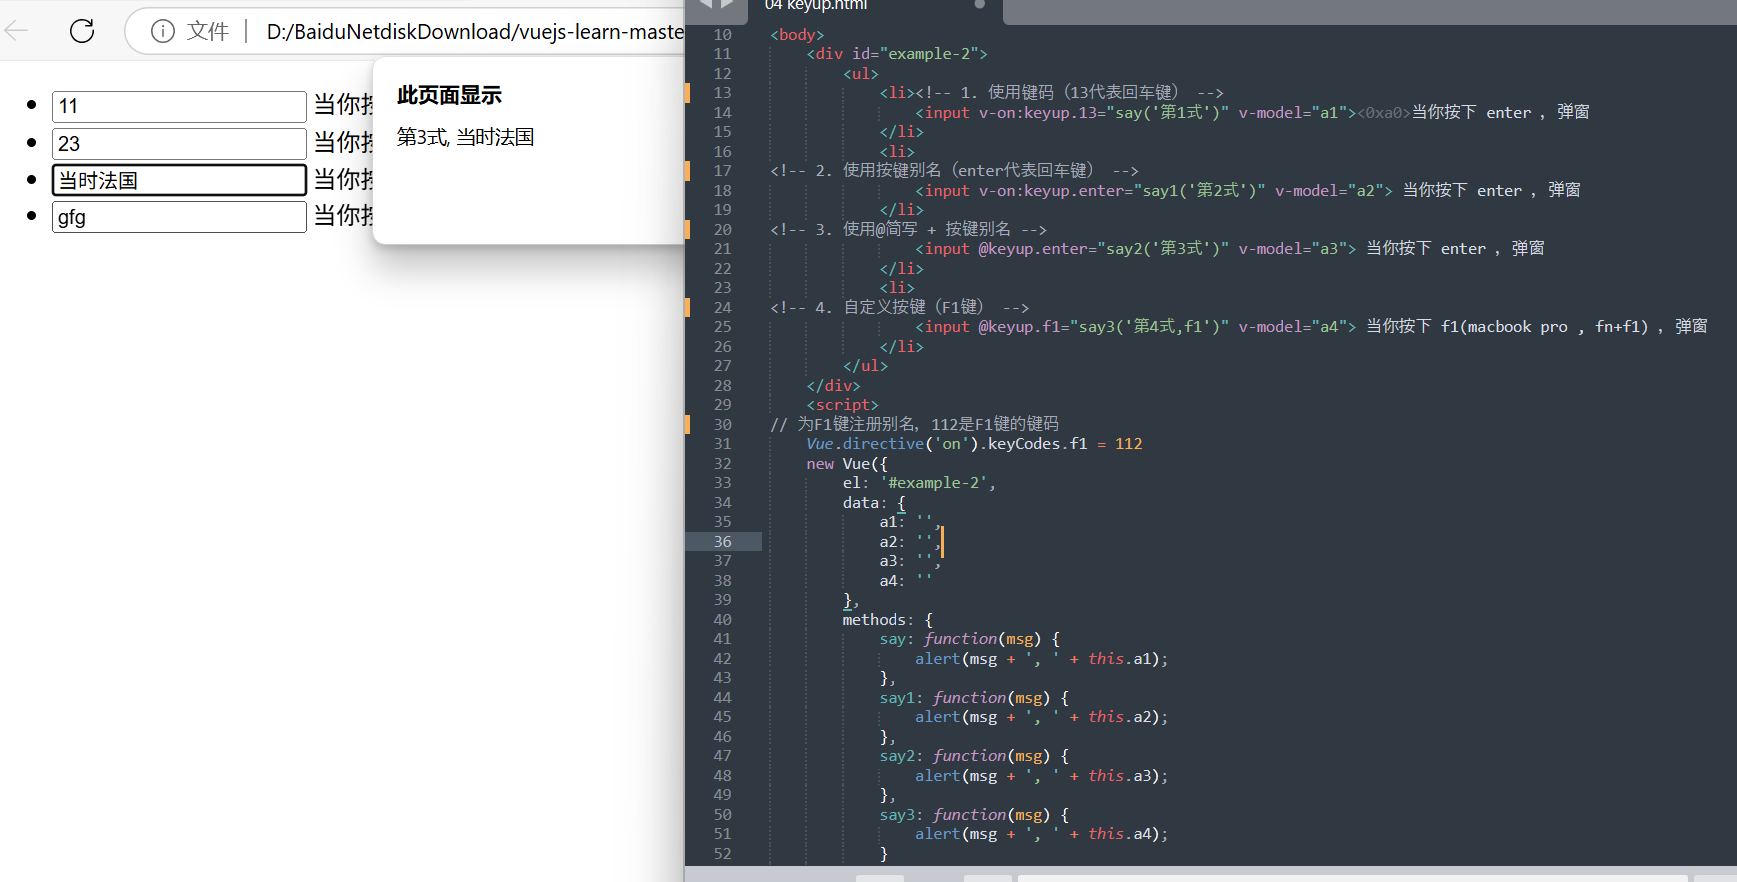1737x882 pixels.
Task: Click '#example-2' string on line 33
Action: (934, 483)
